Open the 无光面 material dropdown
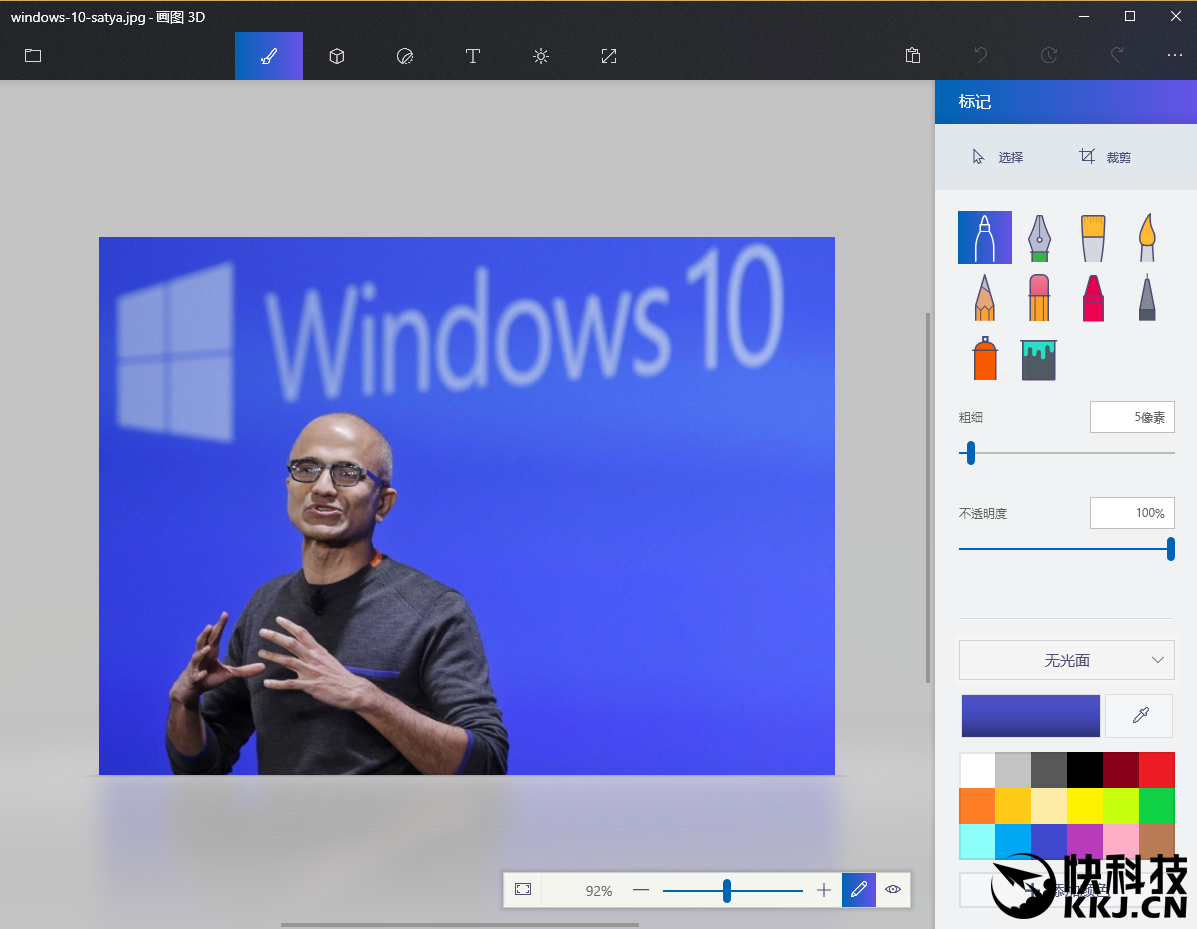This screenshot has width=1197, height=929. point(1066,660)
